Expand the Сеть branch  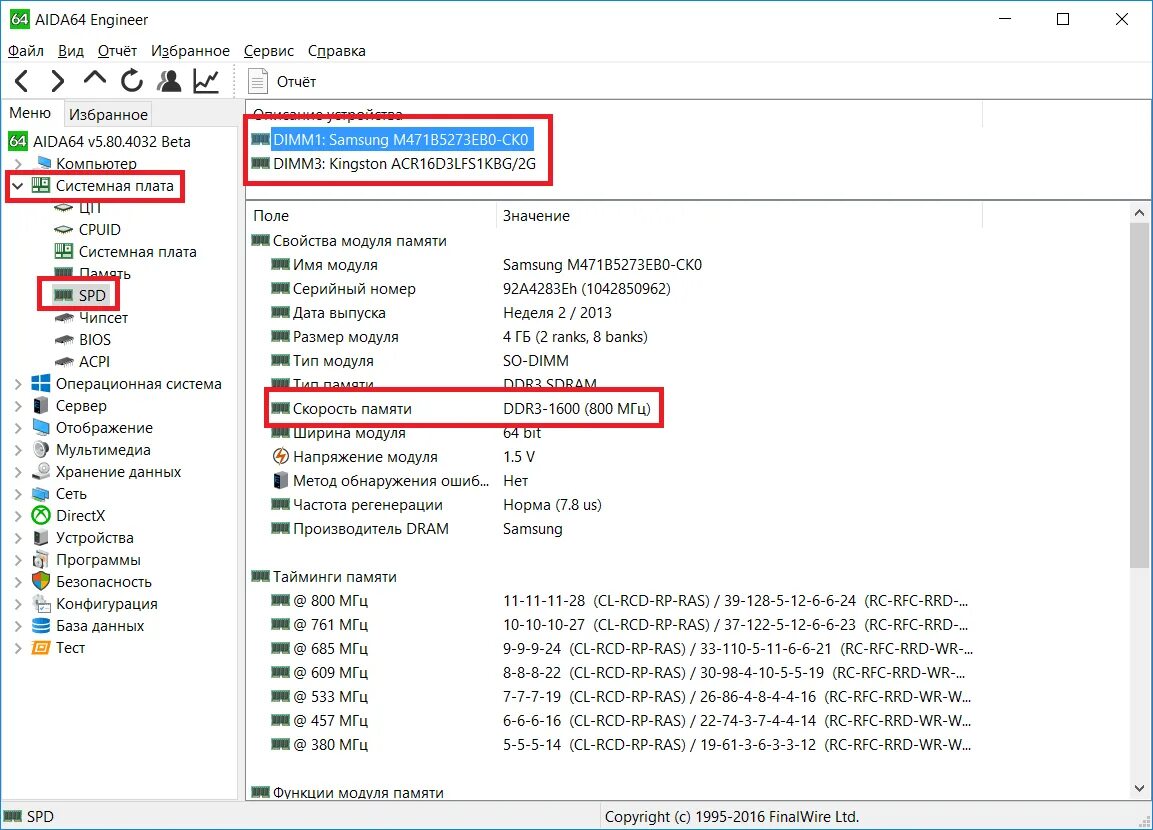coord(18,494)
